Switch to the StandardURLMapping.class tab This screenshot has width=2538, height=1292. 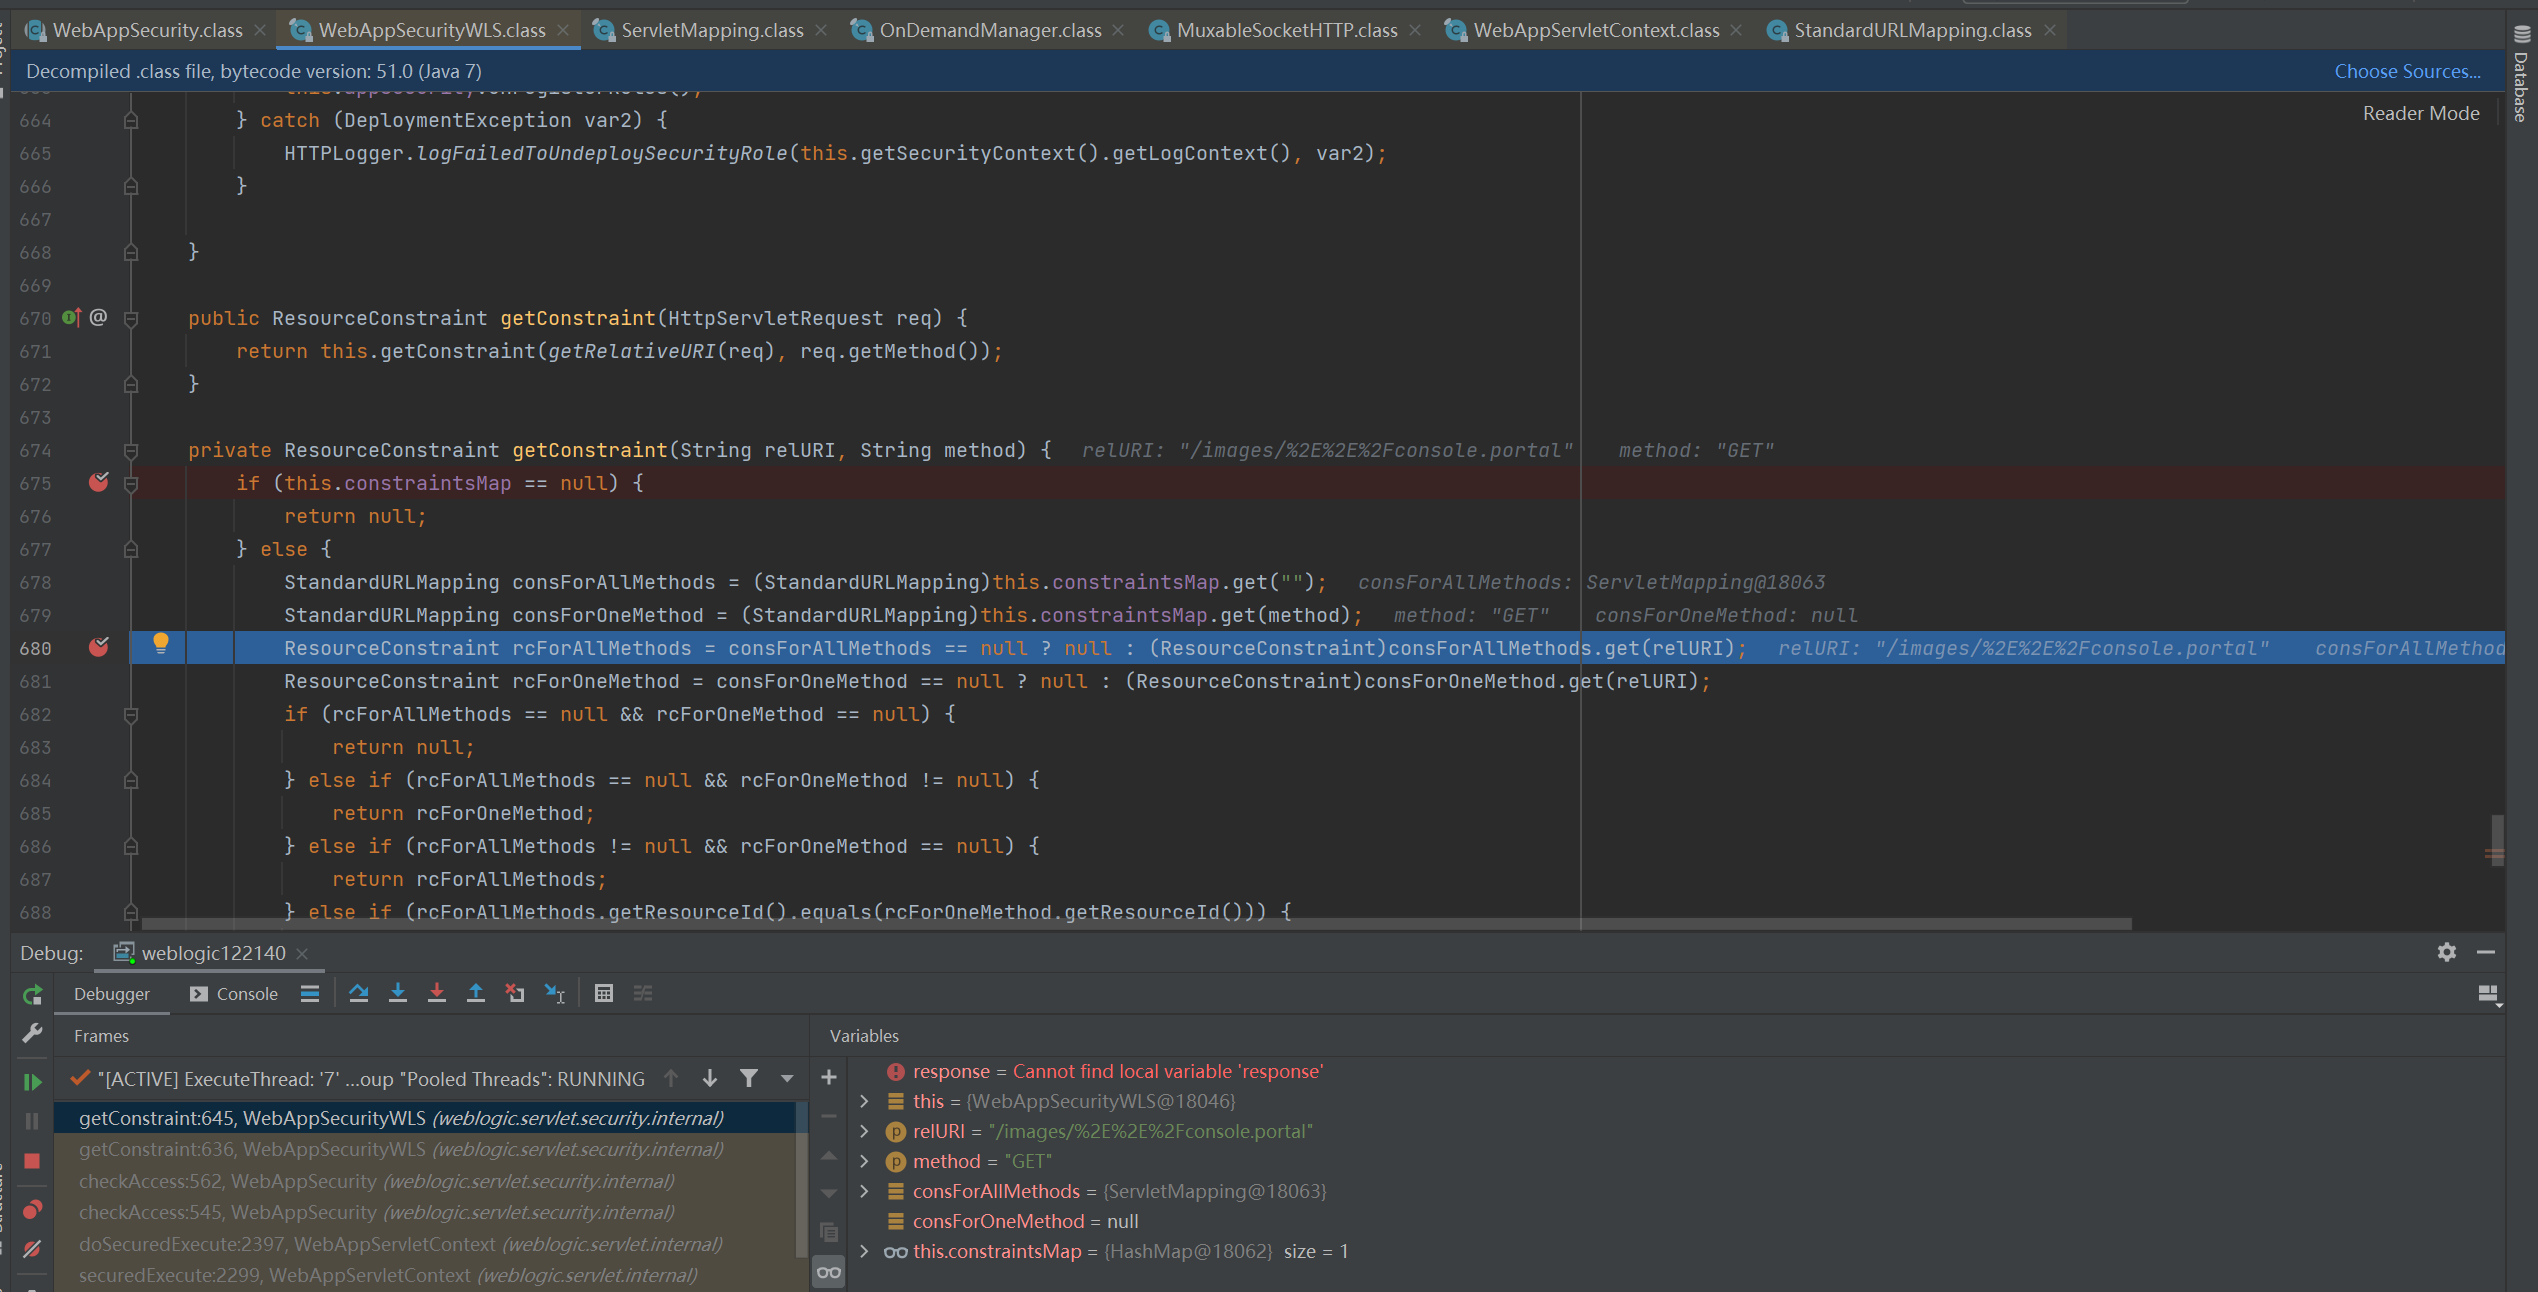(x=1912, y=30)
